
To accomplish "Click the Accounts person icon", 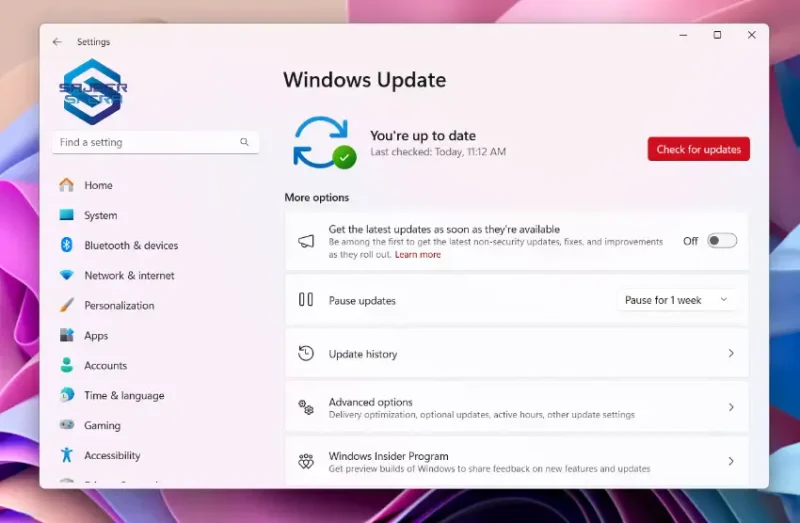I will [x=66, y=365].
